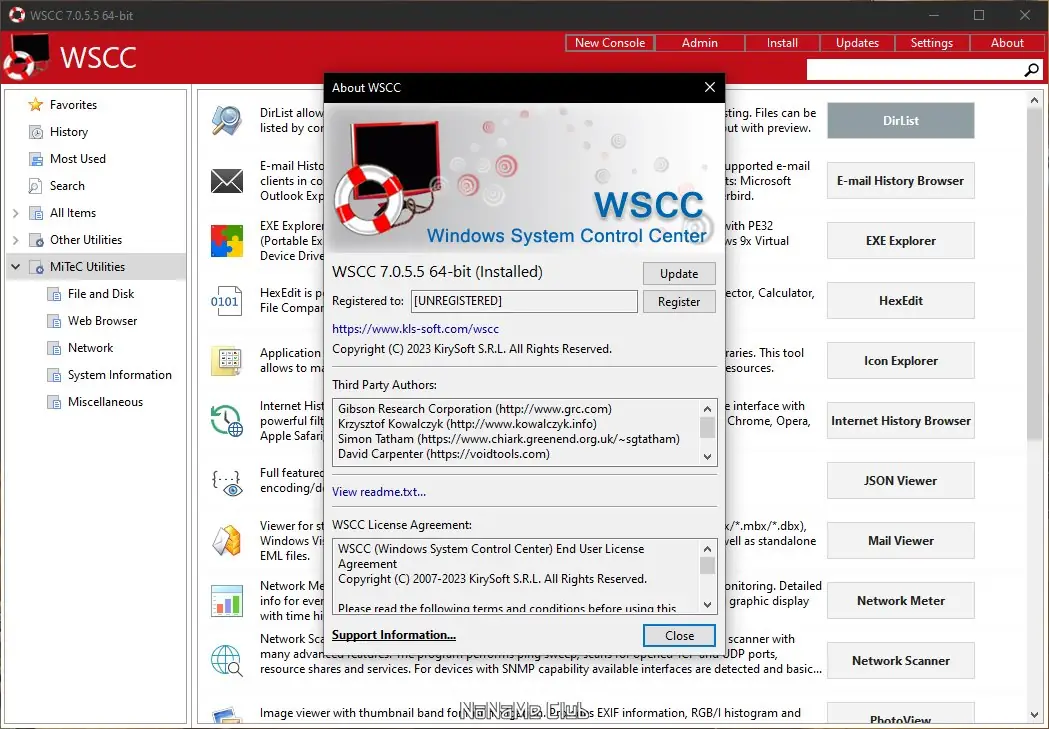Click the search box in the header
The width and height of the screenshot is (1049, 729).
coord(915,70)
